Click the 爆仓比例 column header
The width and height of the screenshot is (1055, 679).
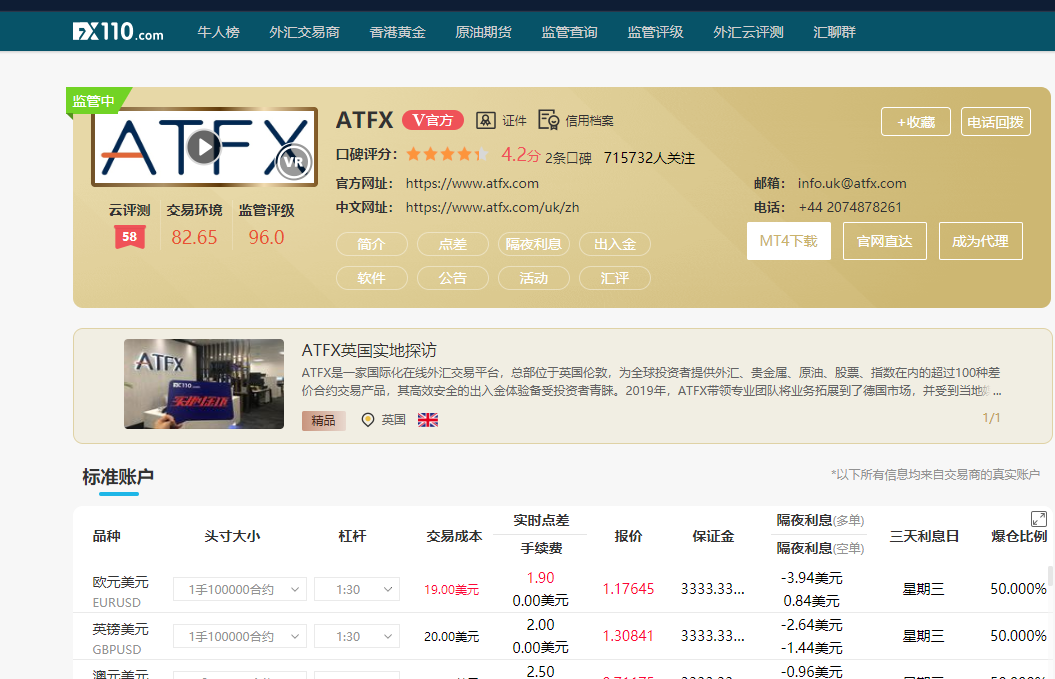1019,536
